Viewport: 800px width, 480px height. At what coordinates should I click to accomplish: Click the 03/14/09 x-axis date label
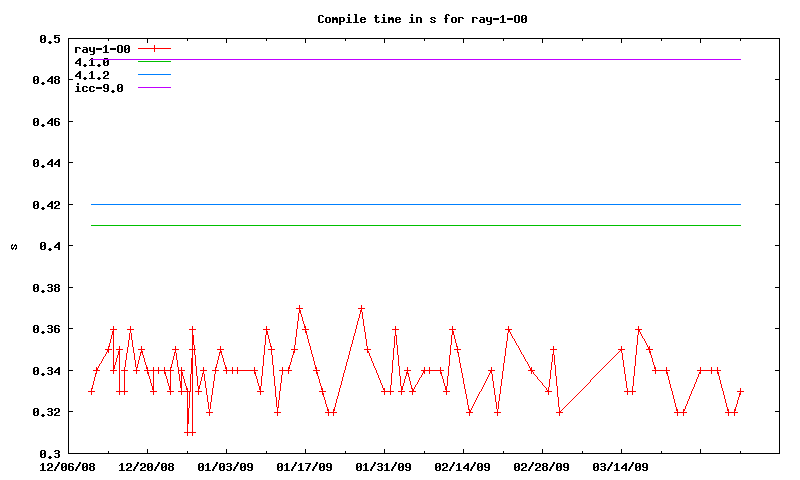621,467
